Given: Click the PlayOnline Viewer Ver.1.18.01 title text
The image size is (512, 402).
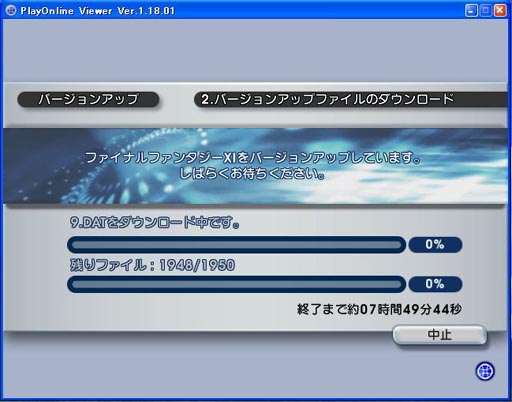Looking at the screenshot, I should point(98,11).
